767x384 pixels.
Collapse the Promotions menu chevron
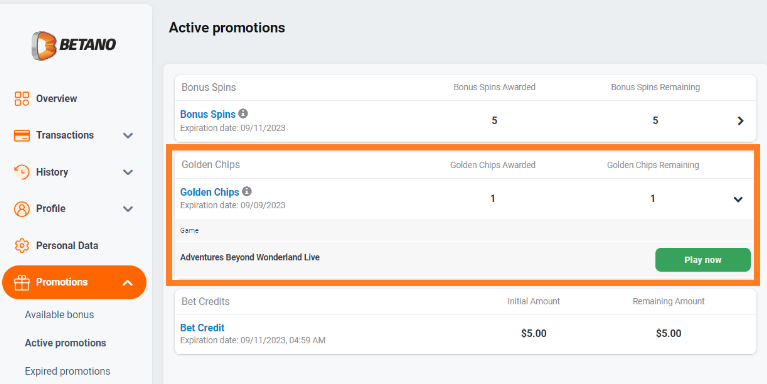(128, 282)
